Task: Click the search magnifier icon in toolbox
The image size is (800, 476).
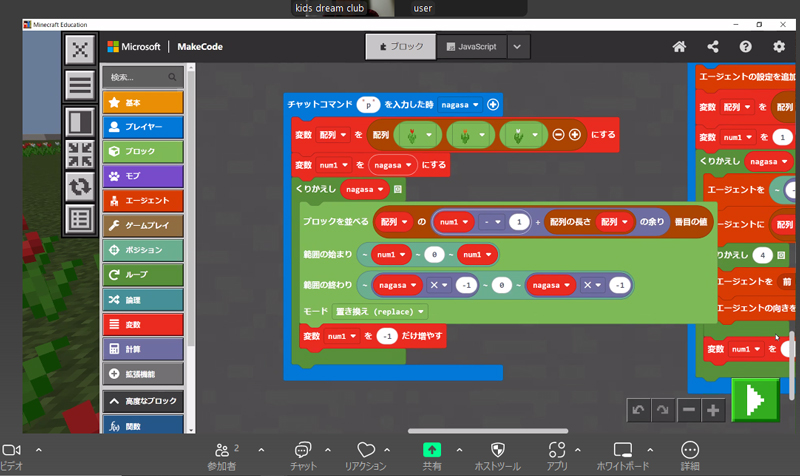Action: click(172, 77)
